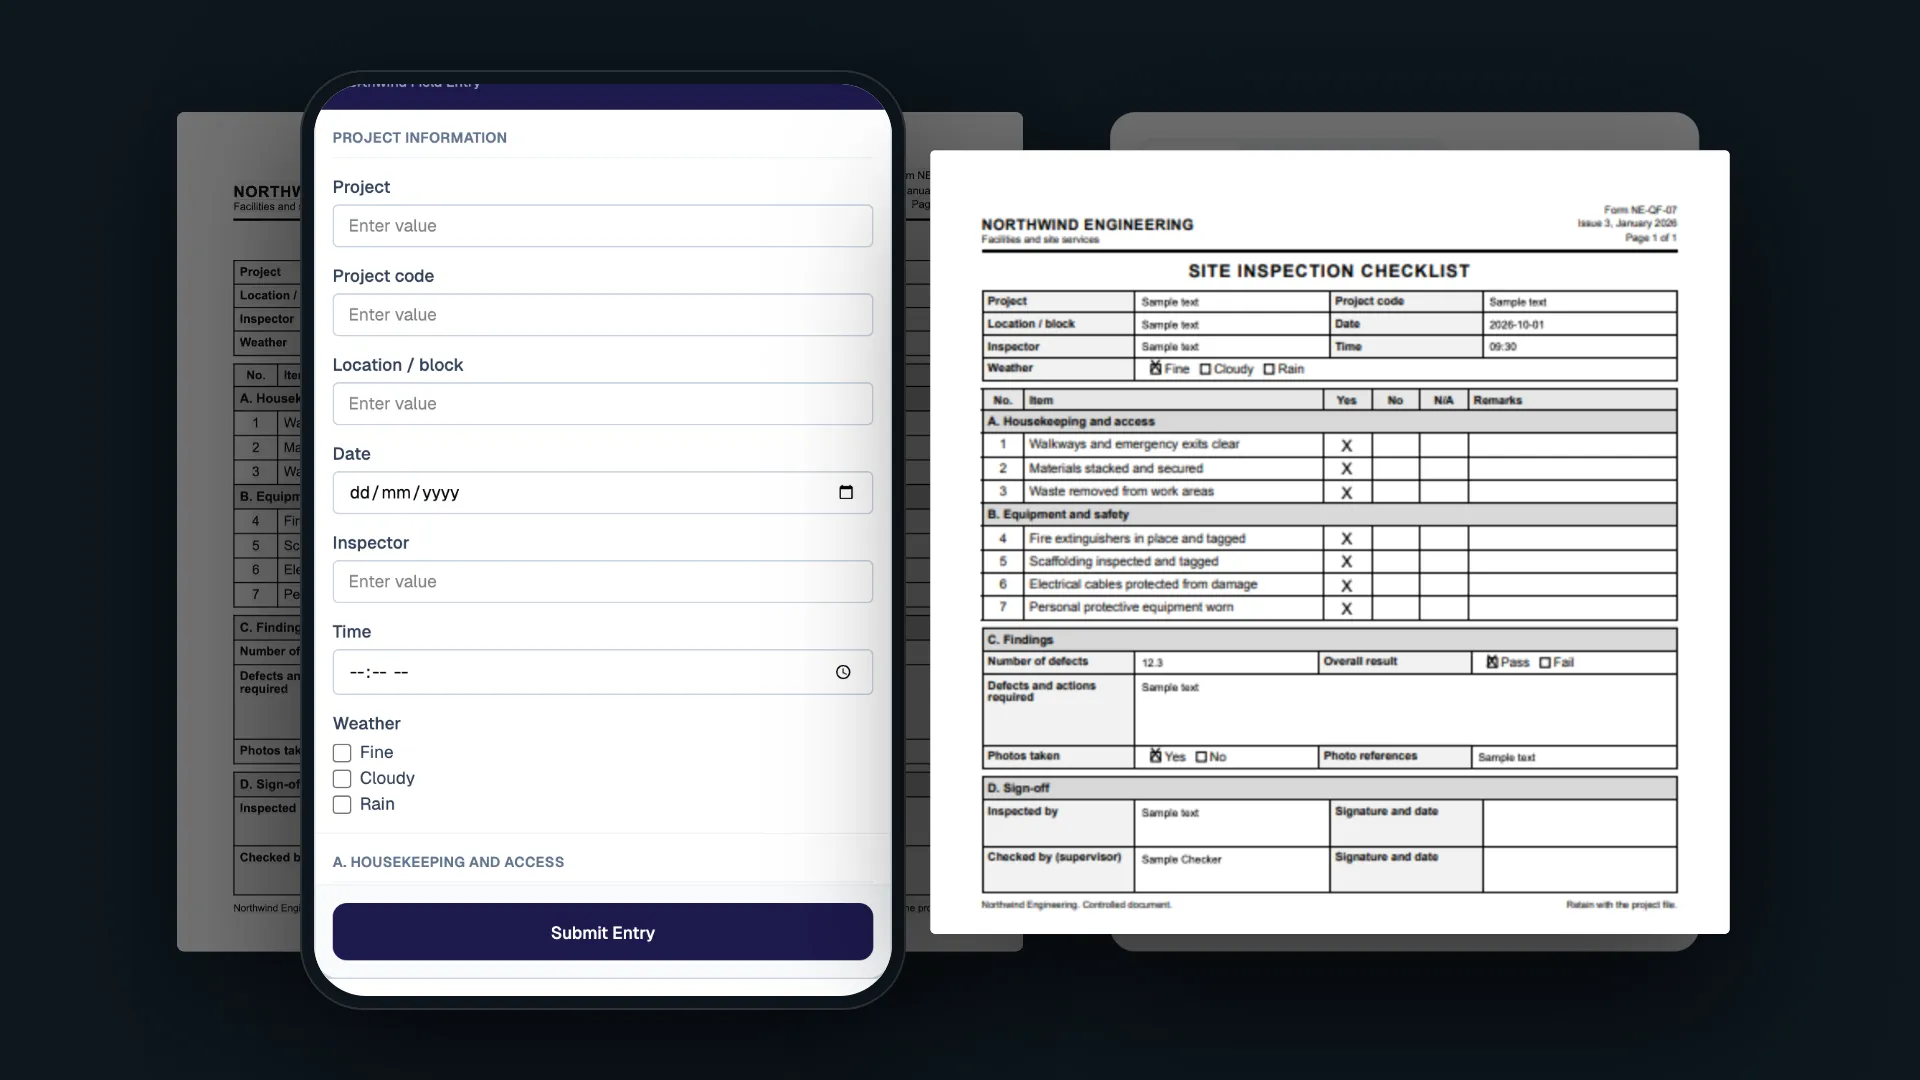The image size is (1920, 1080).
Task: Click 'Walkways and emergency exits clear' row text
Action: coord(1134,444)
